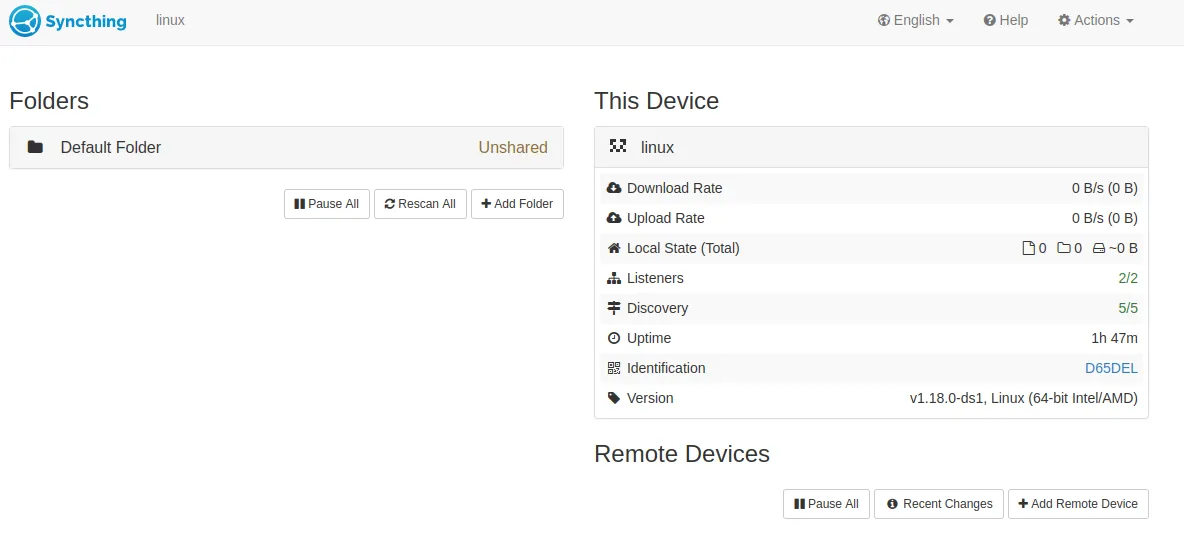Expand the Default Folder panel
The image size is (1184, 536).
coord(286,148)
